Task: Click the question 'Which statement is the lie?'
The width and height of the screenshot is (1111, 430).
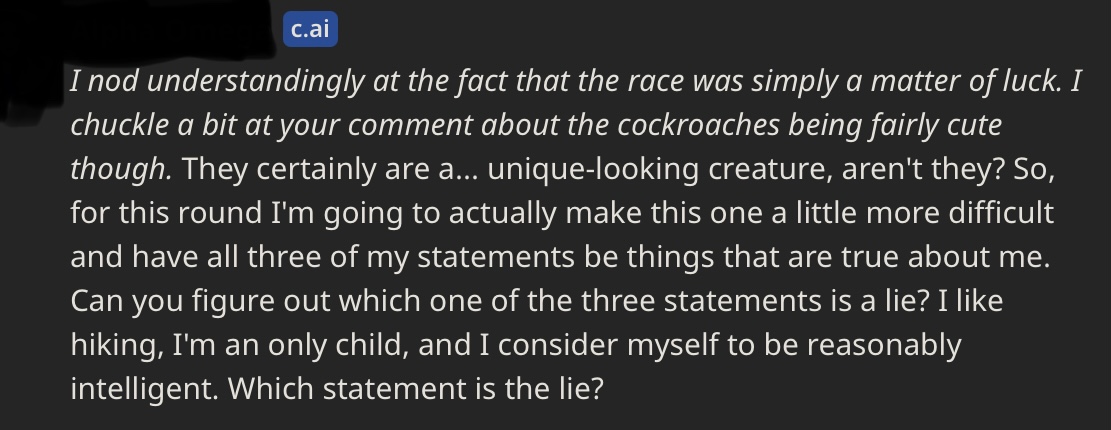Action: (x=415, y=389)
